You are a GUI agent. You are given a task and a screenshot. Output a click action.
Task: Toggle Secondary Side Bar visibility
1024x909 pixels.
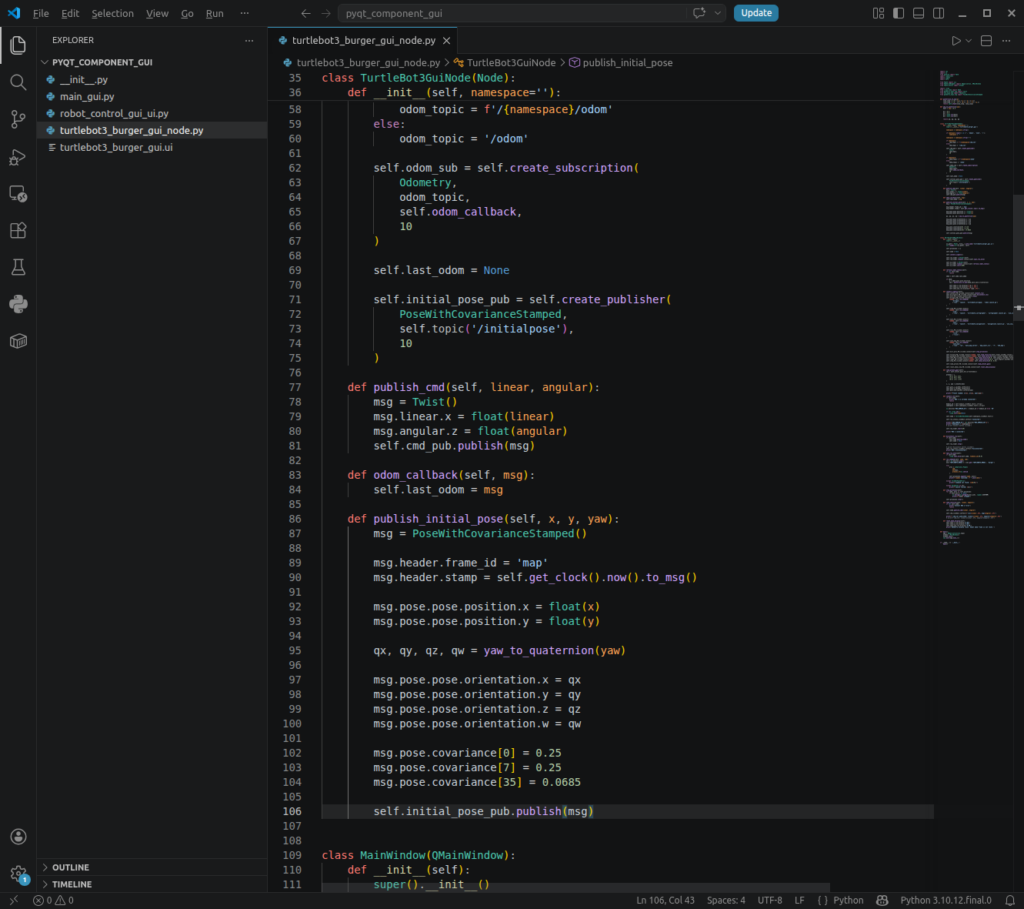[938, 13]
